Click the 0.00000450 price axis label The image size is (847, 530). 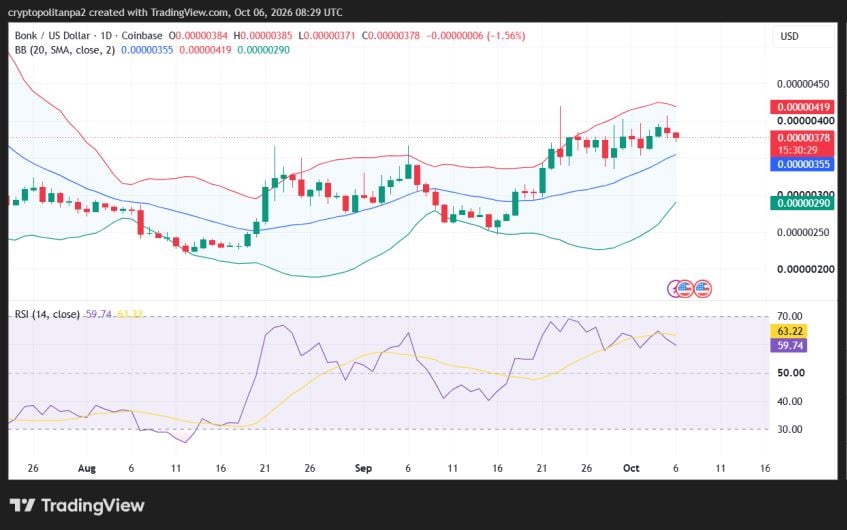pyautogui.click(x=803, y=84)
